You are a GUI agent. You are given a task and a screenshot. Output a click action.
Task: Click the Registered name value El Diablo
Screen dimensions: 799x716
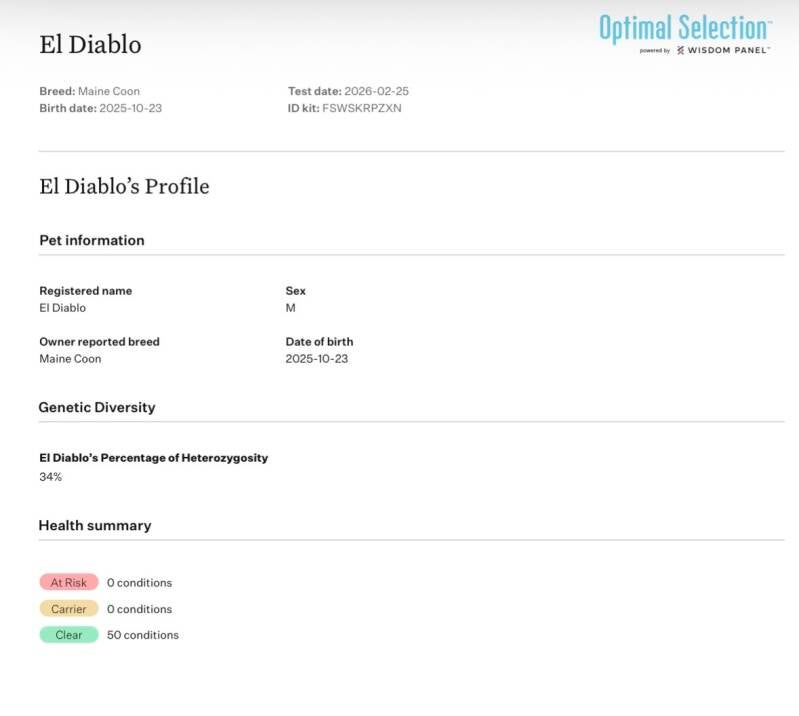point(62,308)
